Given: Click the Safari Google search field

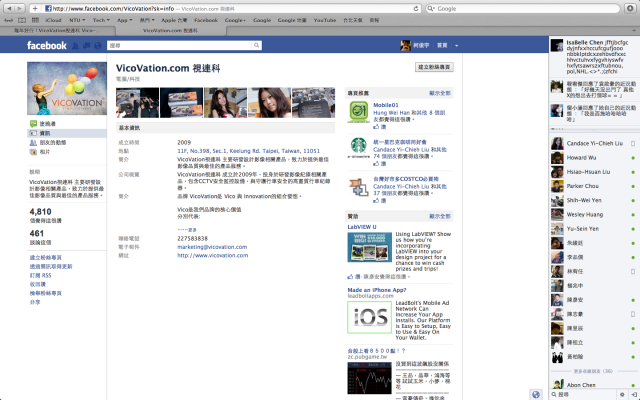Looking at the screenshot, I should (x=523, y=8).
